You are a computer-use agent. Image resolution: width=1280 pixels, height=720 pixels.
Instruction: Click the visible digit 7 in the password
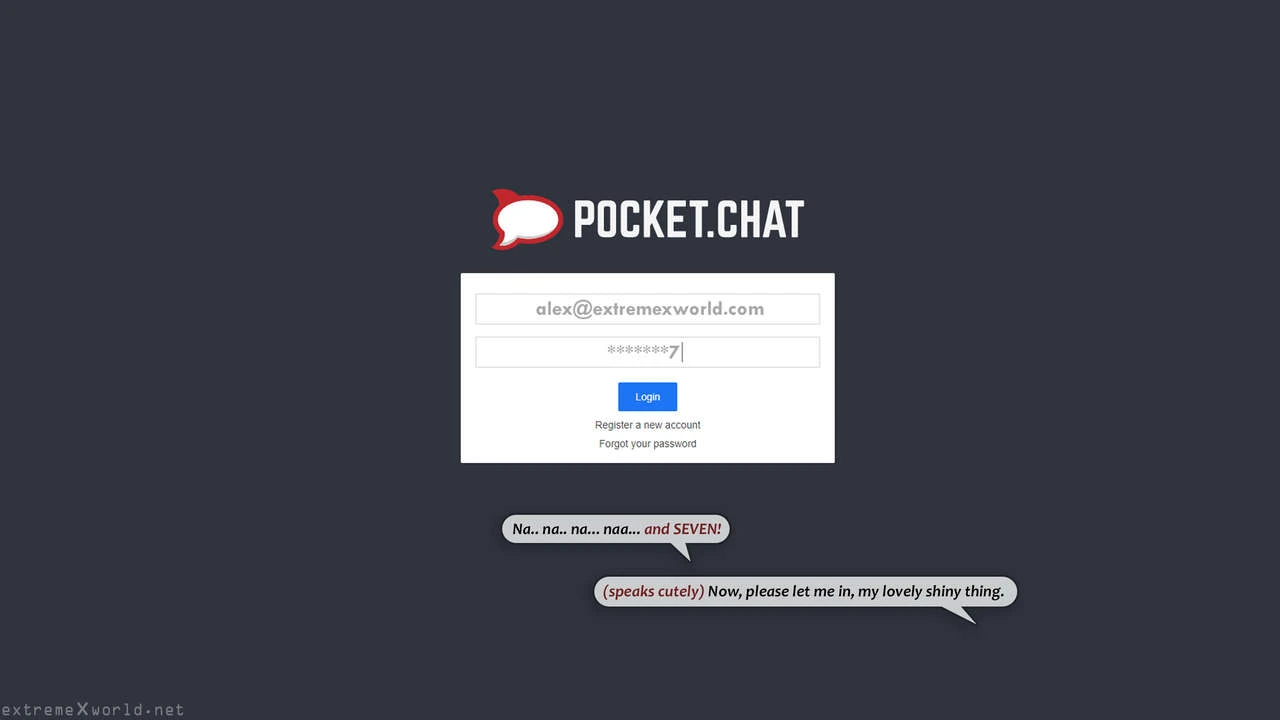click(675, 352)
